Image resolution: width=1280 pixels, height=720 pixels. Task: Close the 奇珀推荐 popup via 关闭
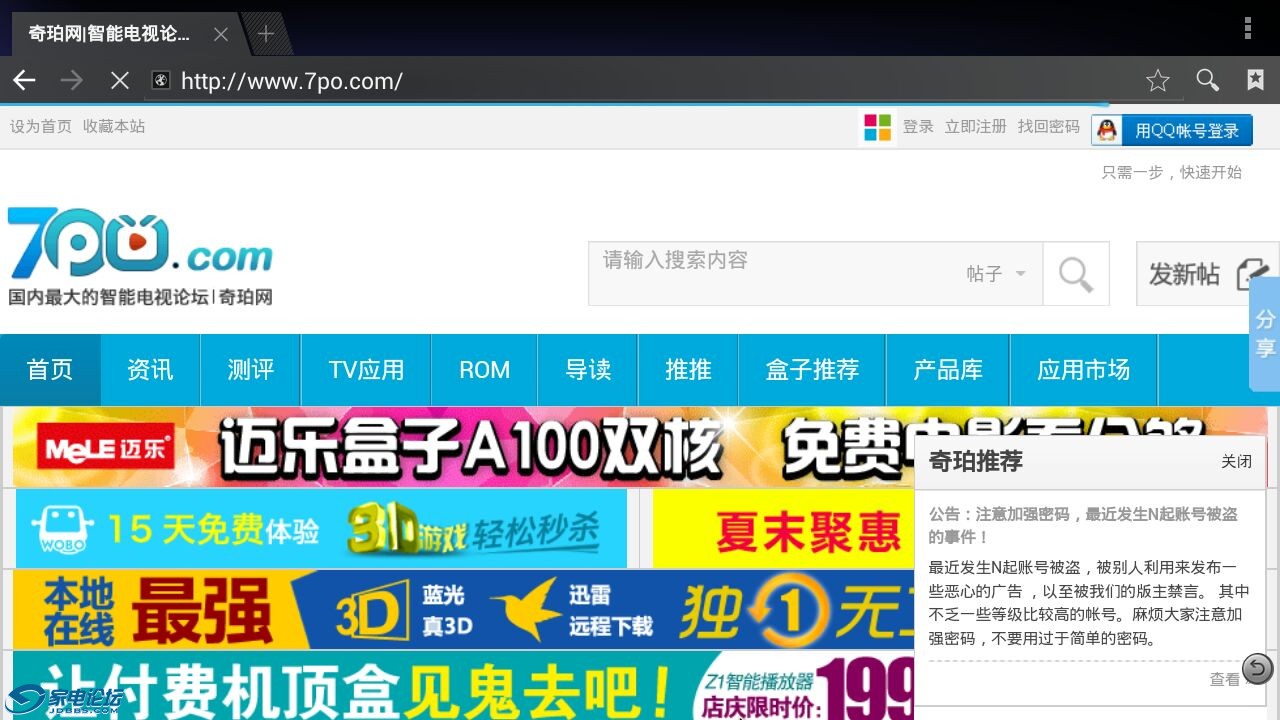(1236, 461)
